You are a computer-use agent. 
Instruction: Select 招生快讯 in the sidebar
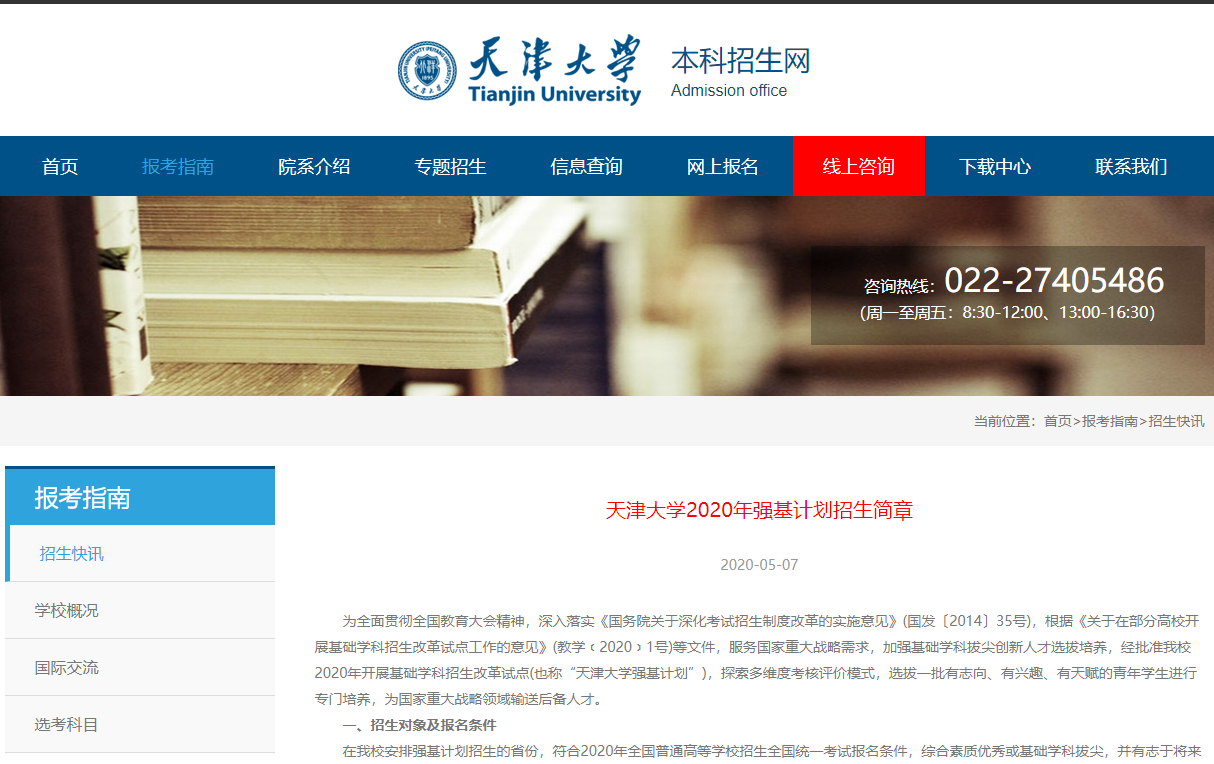[140, 553]
